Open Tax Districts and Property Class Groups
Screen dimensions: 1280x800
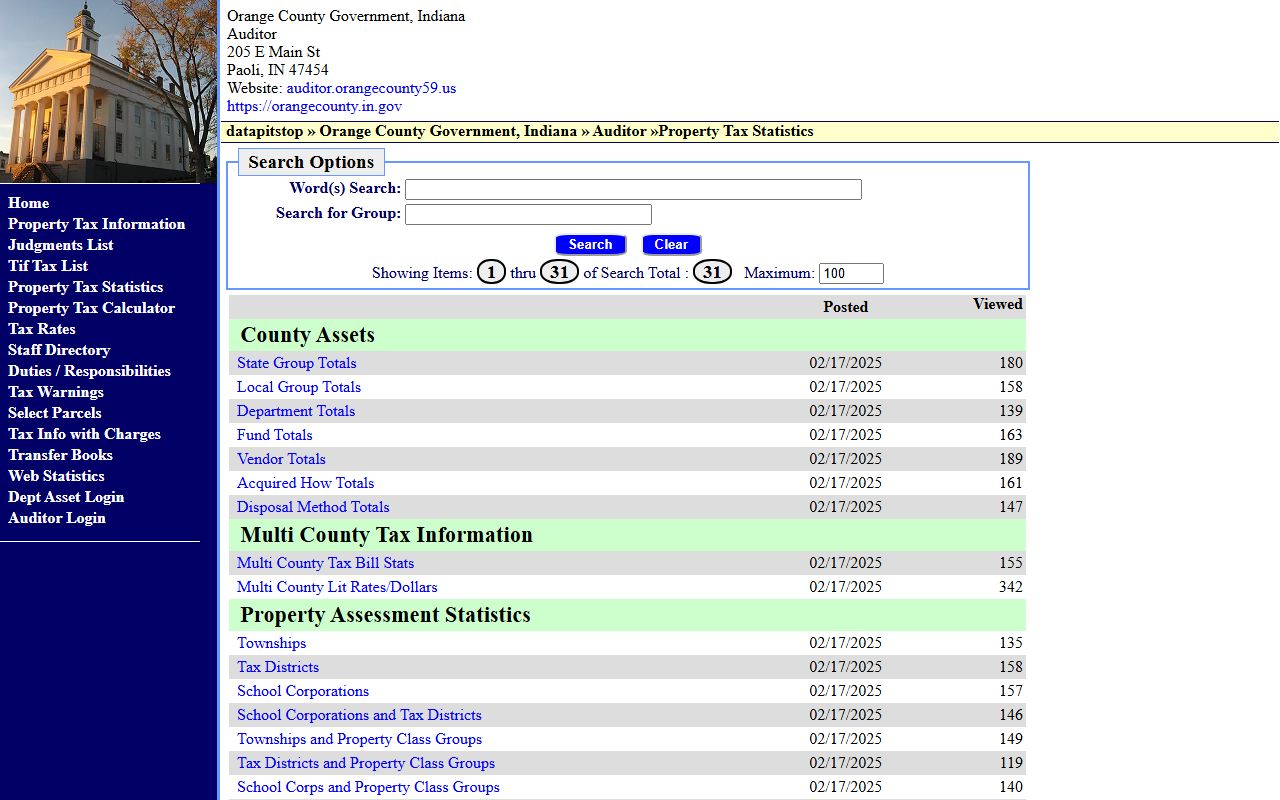point(366,763)
